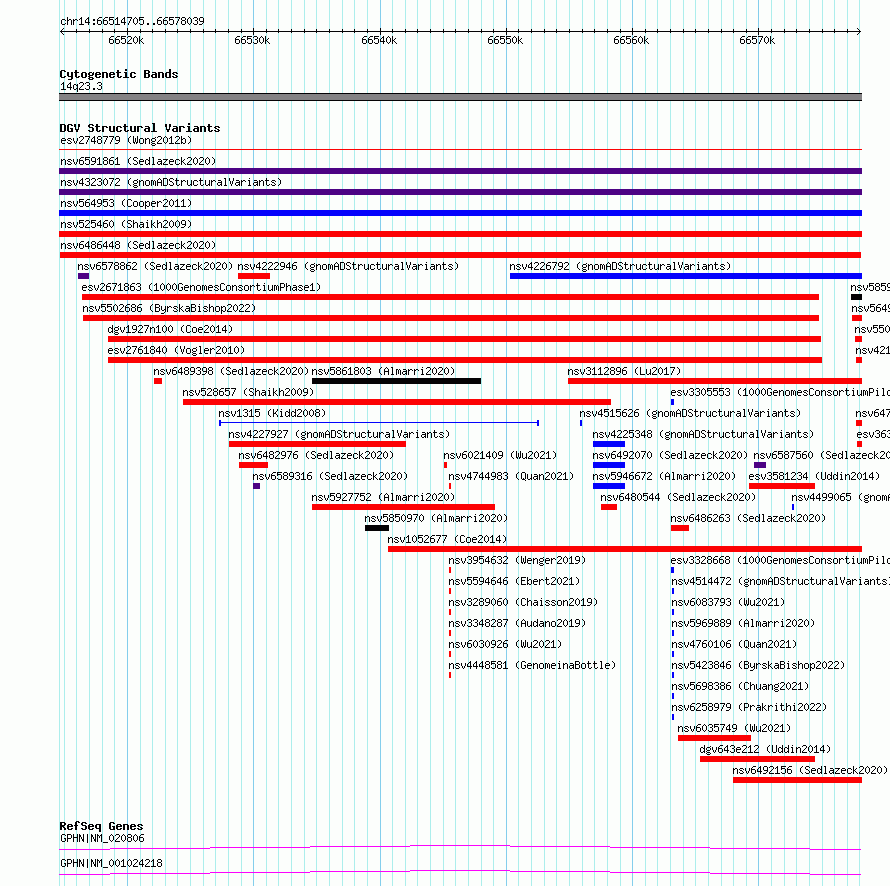
Task: Click the dgv1927n100 (Coe2014) label
Action: (x=170, y=329)
